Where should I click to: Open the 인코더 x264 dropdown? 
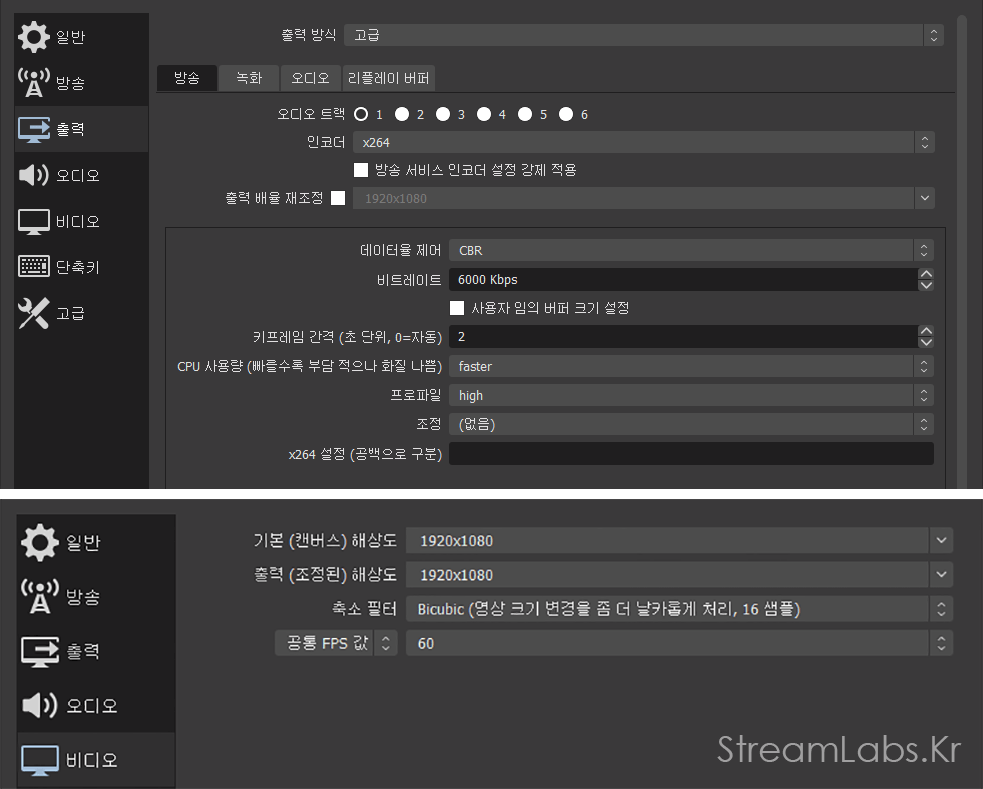[643, 143]
